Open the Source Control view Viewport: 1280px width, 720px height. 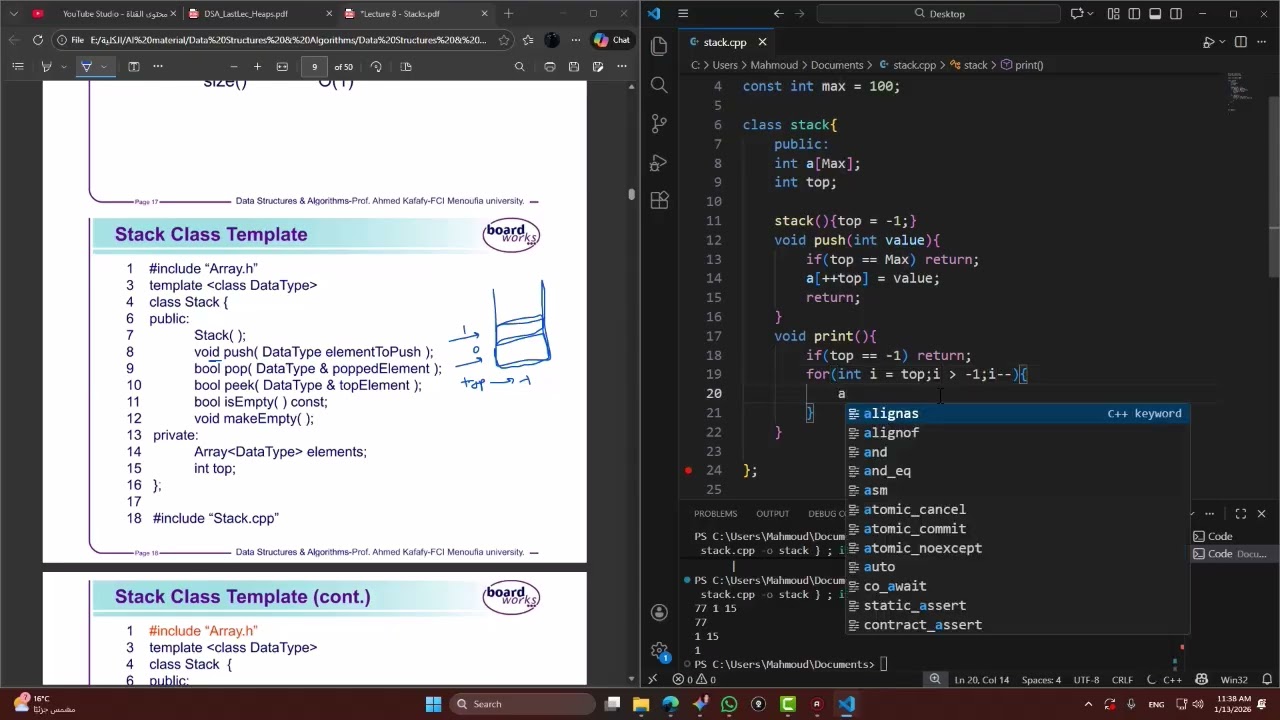pos(659,124)
